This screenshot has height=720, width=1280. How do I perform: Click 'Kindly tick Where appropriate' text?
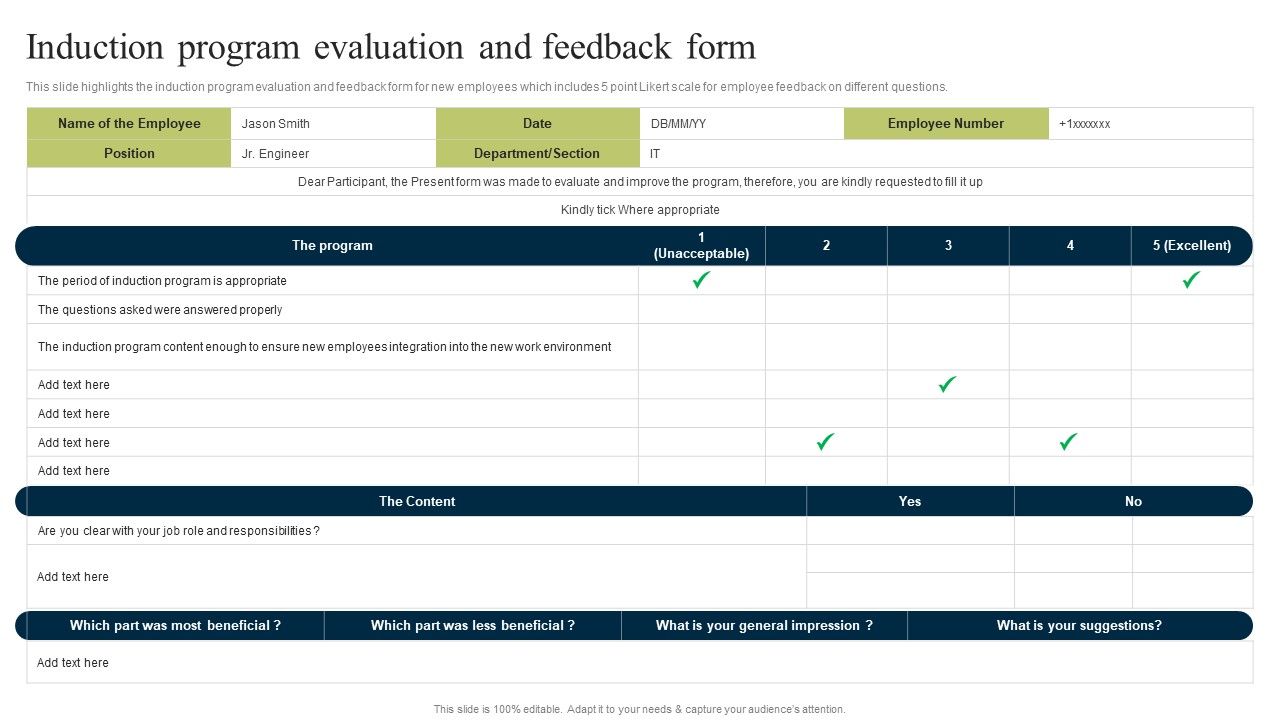click(640, 210)
